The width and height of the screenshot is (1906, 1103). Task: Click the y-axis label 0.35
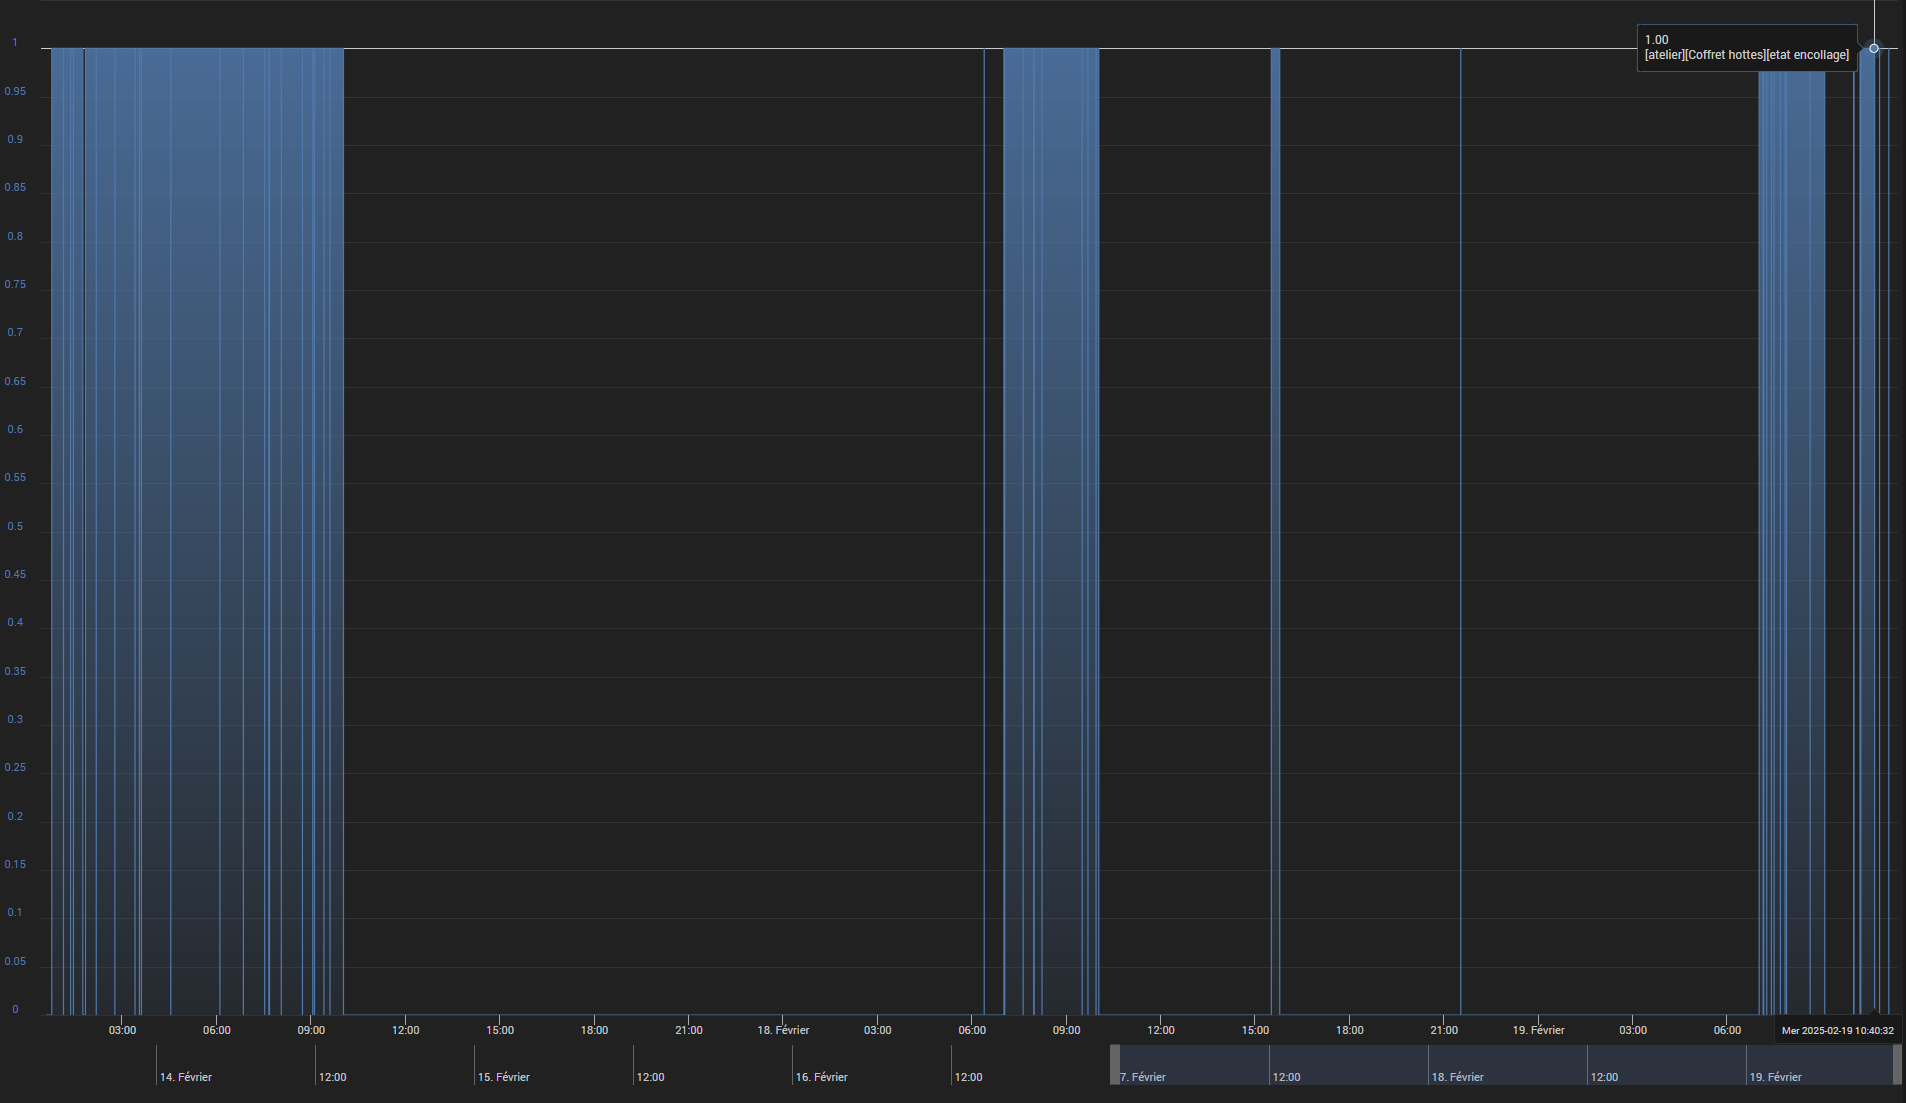pos(15,672)
